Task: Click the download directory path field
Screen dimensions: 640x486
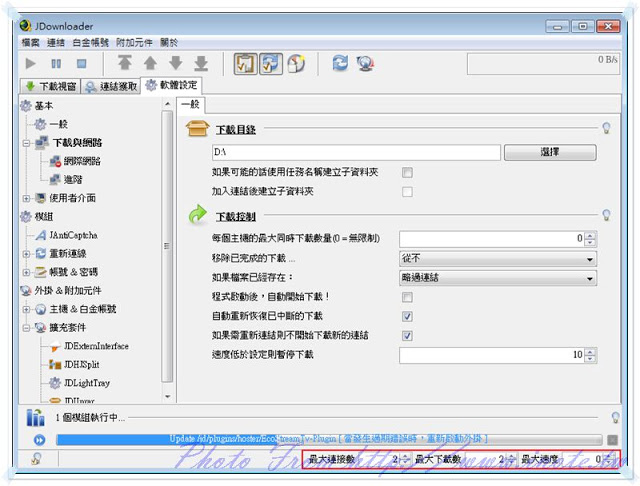Action: coord(356,152)
